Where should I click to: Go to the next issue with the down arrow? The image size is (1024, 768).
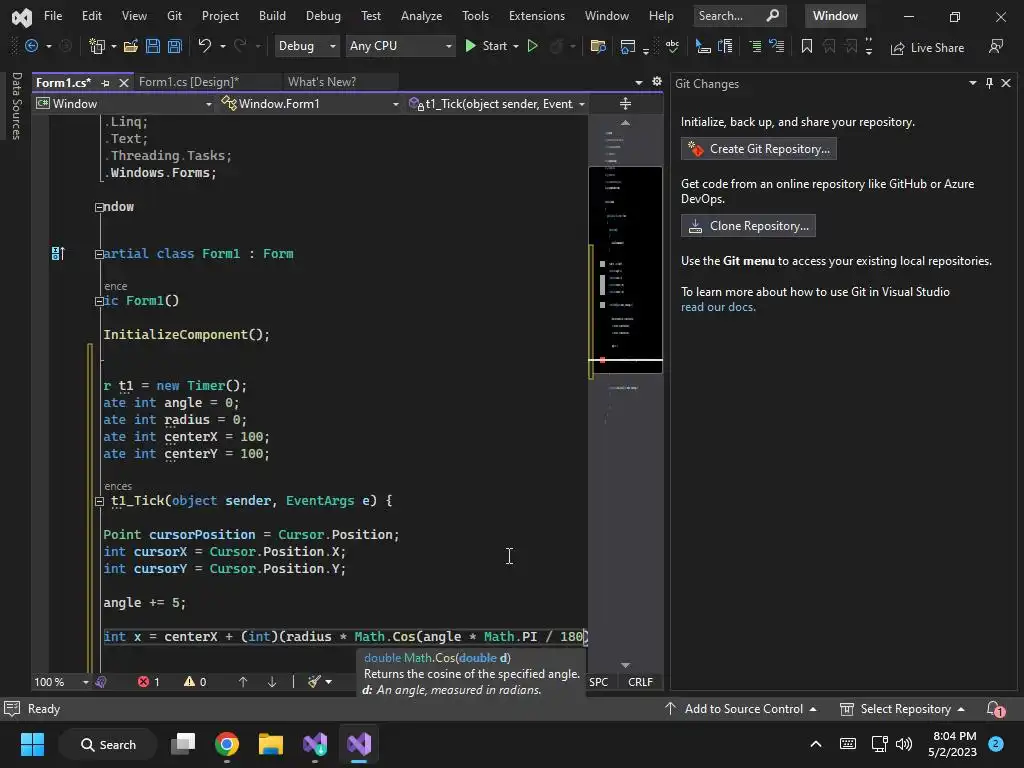(x=272, y=682)
